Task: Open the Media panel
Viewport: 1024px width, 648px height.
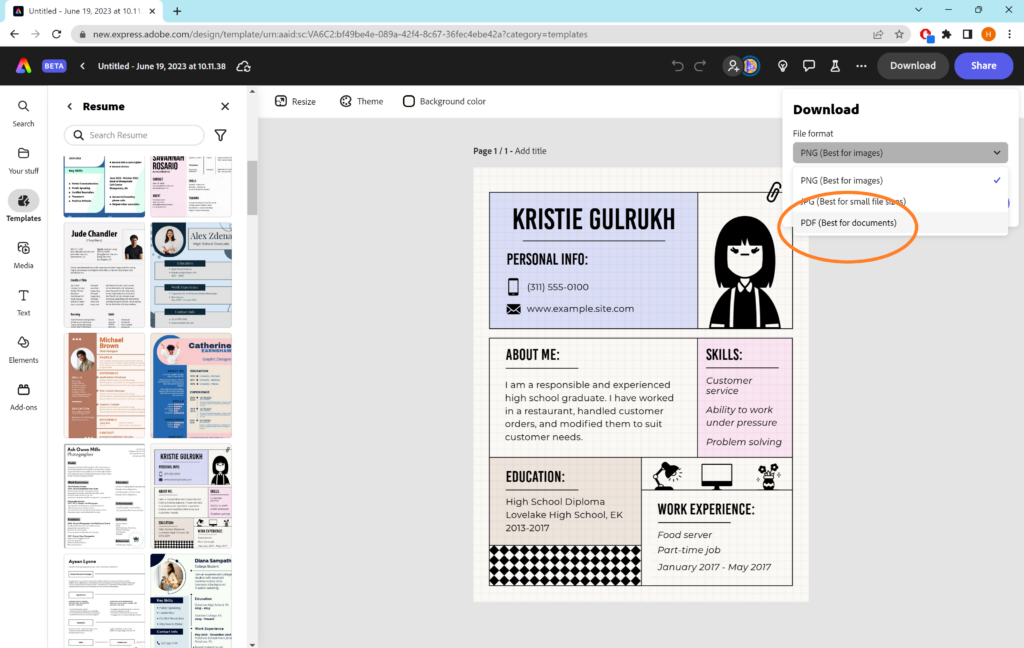Action: 23,255
